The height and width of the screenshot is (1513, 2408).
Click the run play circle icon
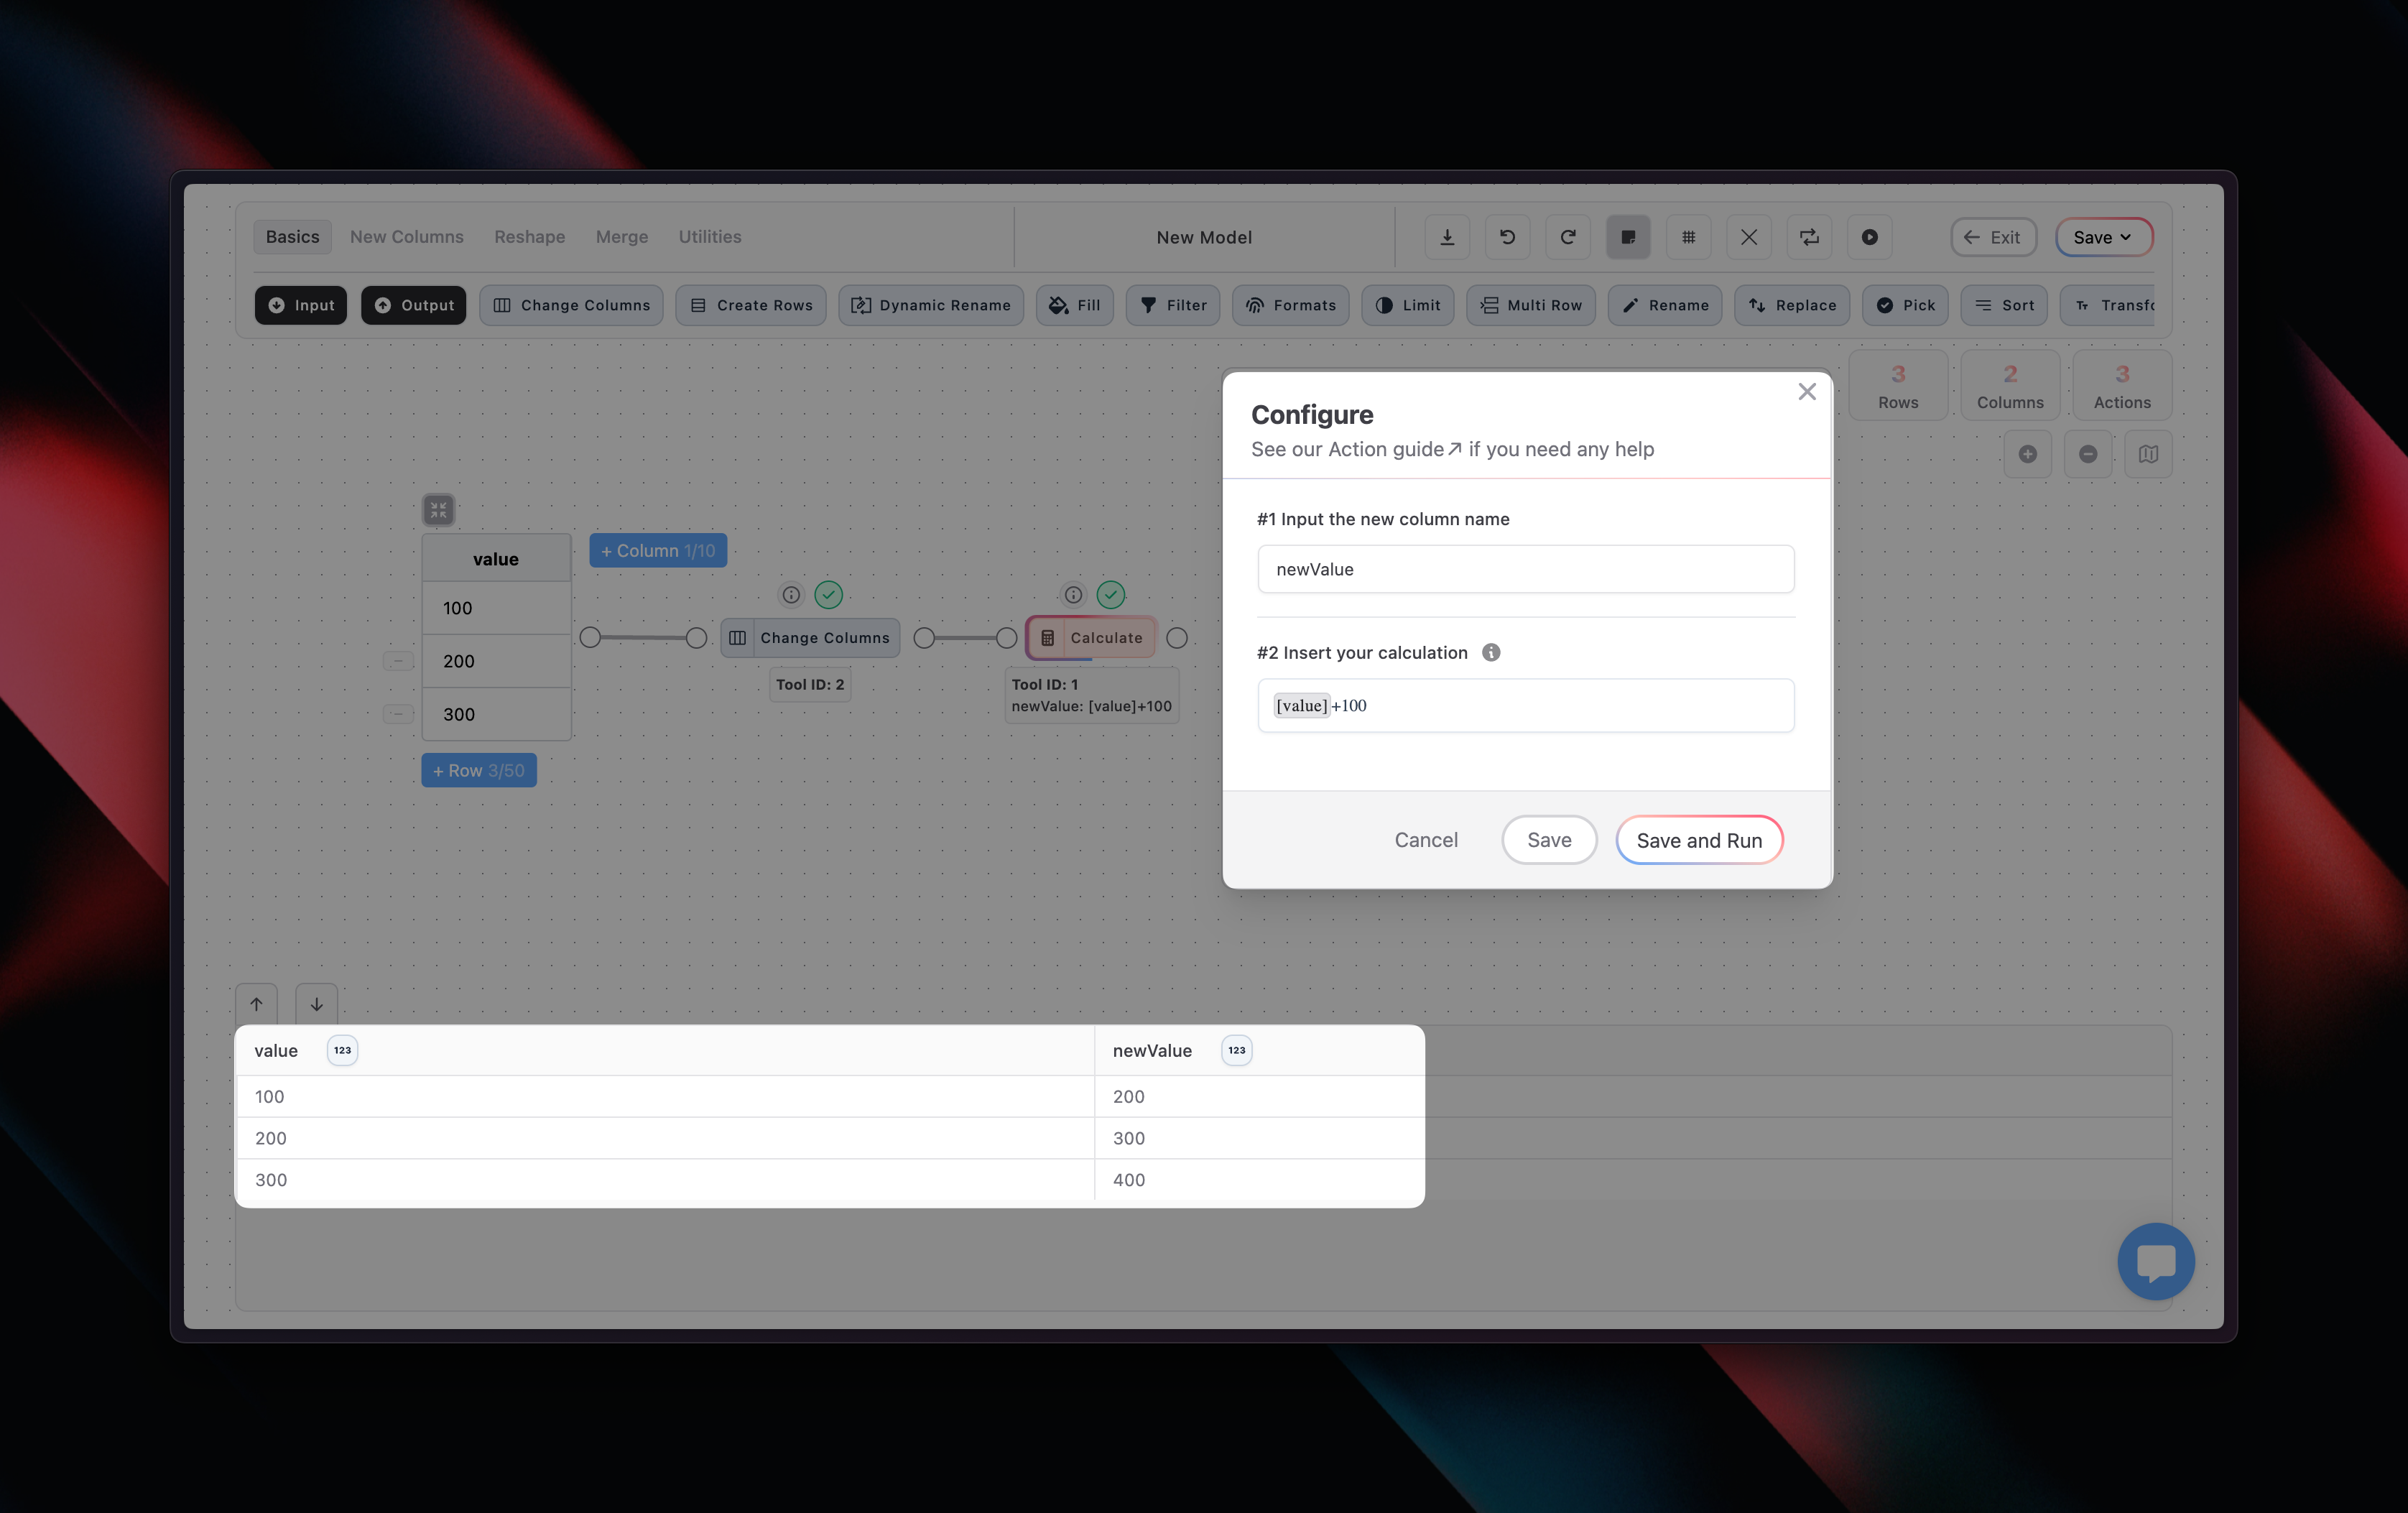[1869, 237]
